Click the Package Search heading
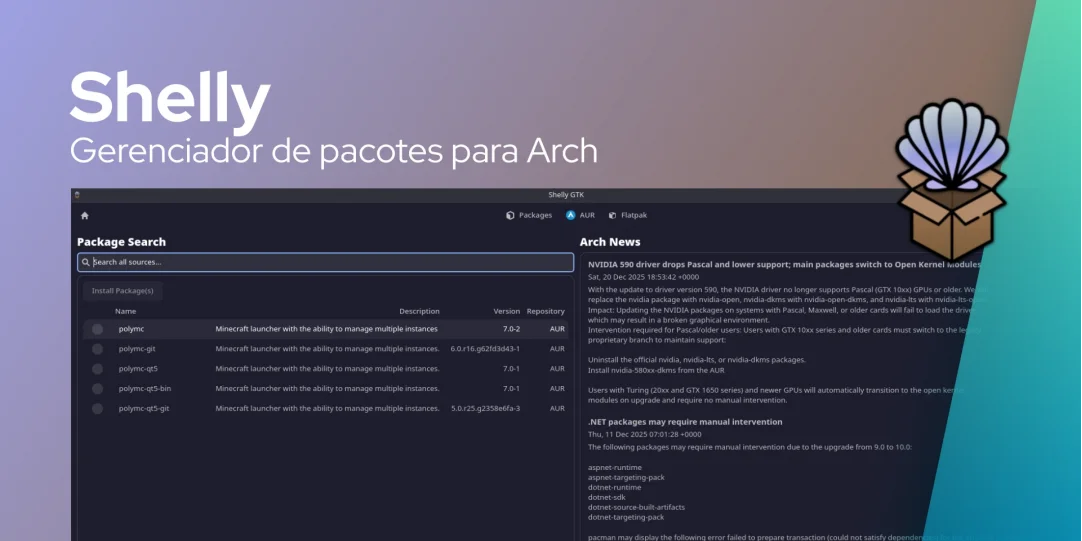Image resolution: width=1082 pixels, height=541 pixels. coord(121,242)
